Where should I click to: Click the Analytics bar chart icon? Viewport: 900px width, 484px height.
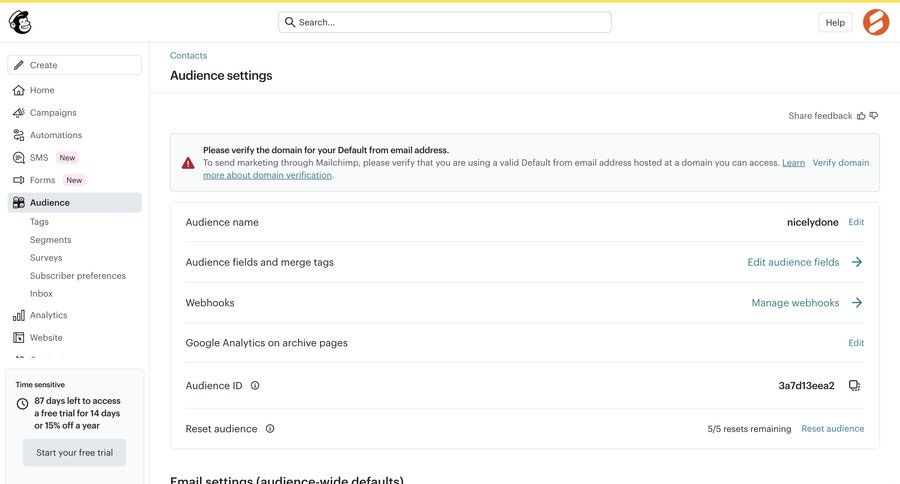point(19,315)
